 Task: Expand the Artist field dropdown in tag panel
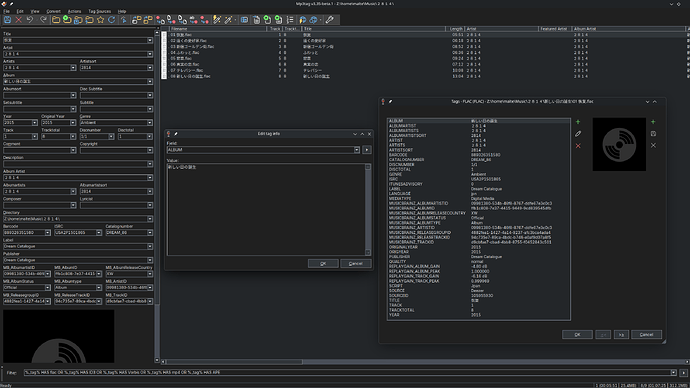150,54
